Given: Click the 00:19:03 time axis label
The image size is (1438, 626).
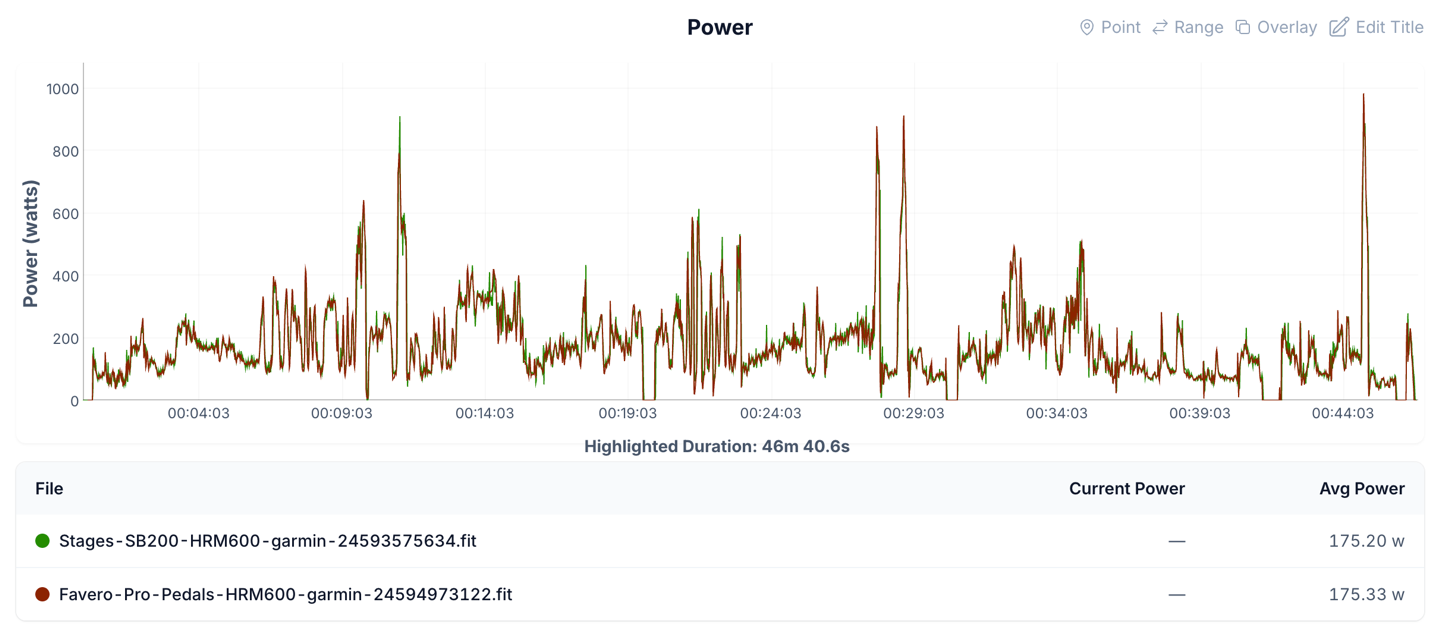Looking at the screenshot, I should click(x=628, y=413).
